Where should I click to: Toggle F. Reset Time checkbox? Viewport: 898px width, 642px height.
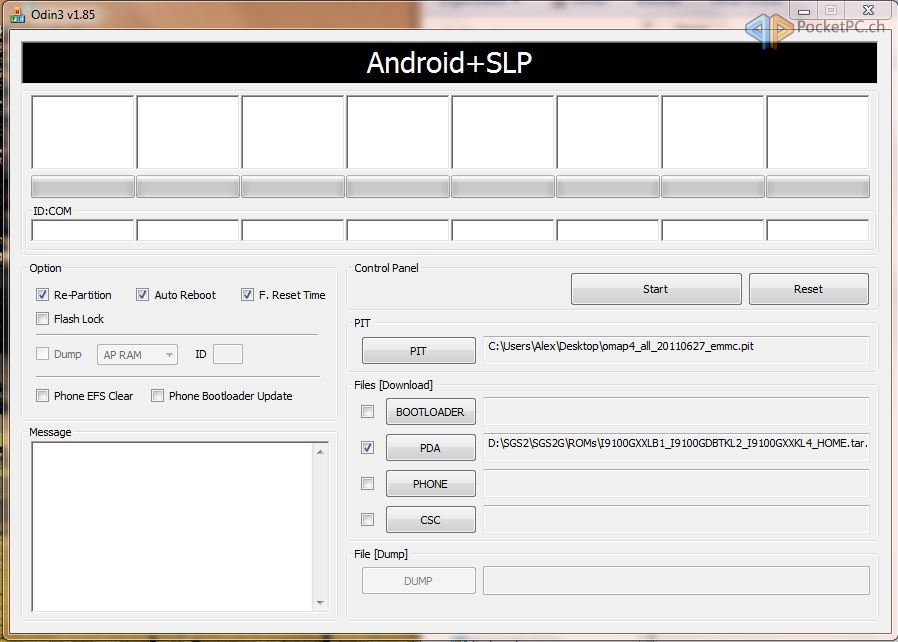point(247,294)
